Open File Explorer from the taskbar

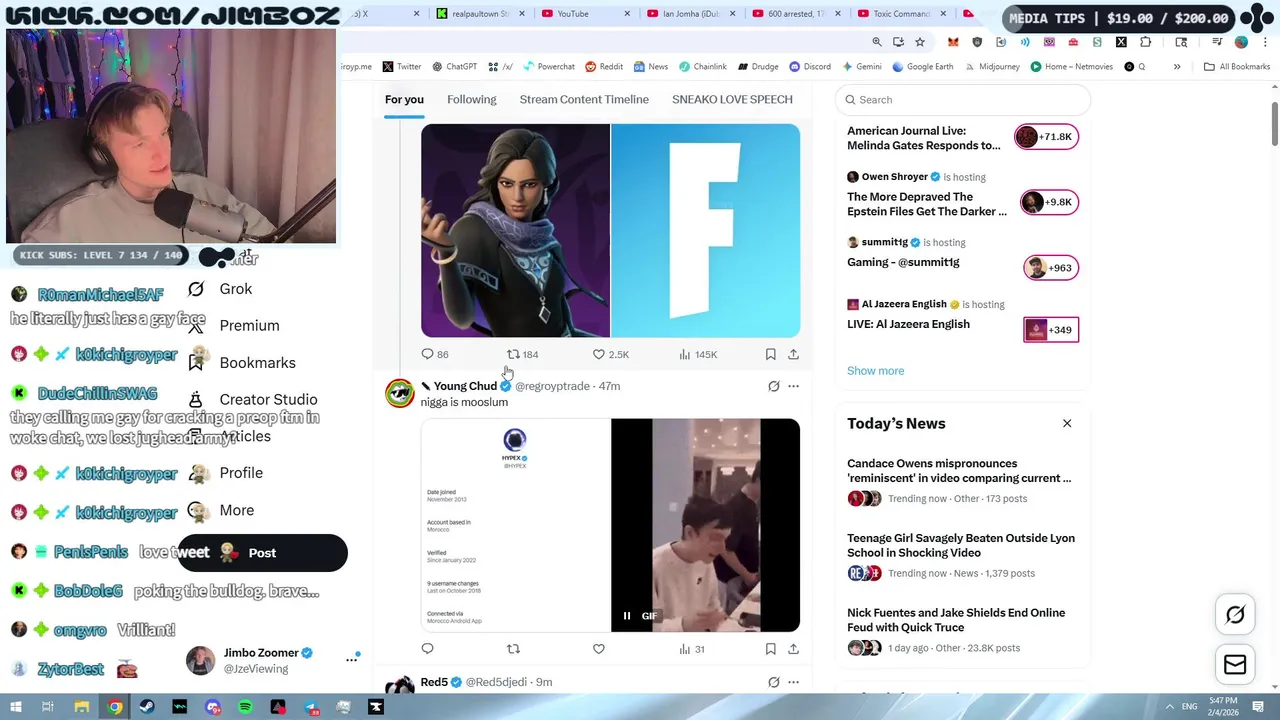pyautogui.click(x=82, y=707)
